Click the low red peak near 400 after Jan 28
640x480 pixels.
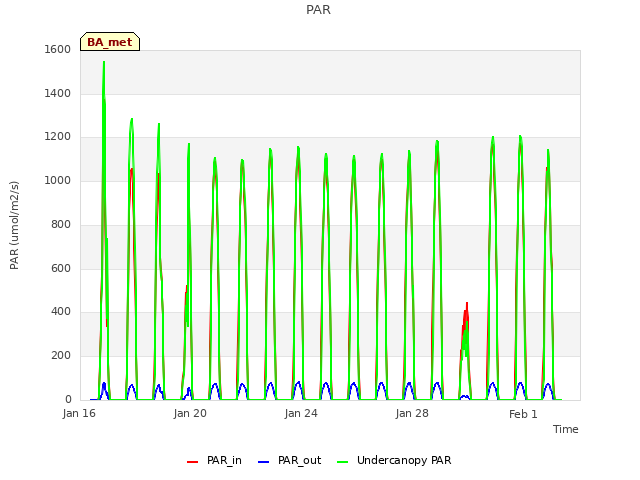click(x=467, y=304)
